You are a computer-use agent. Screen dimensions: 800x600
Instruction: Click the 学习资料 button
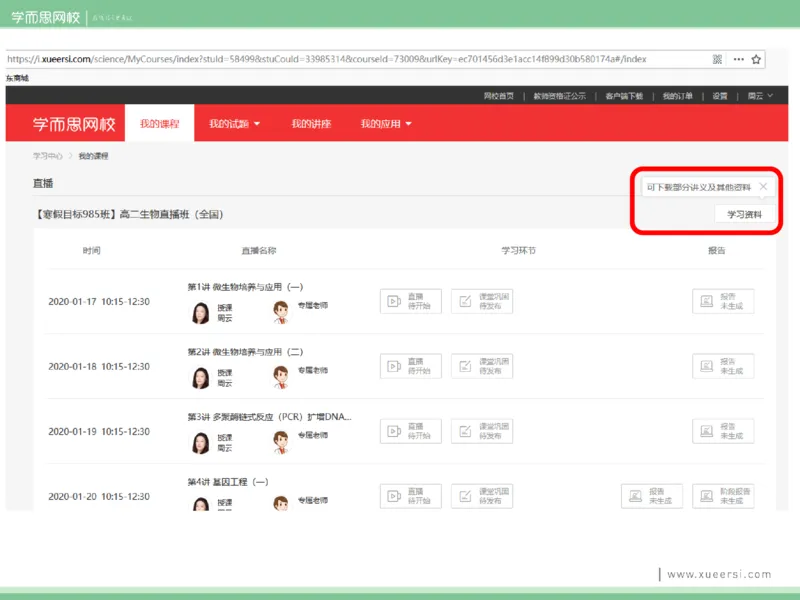point(744,214)
